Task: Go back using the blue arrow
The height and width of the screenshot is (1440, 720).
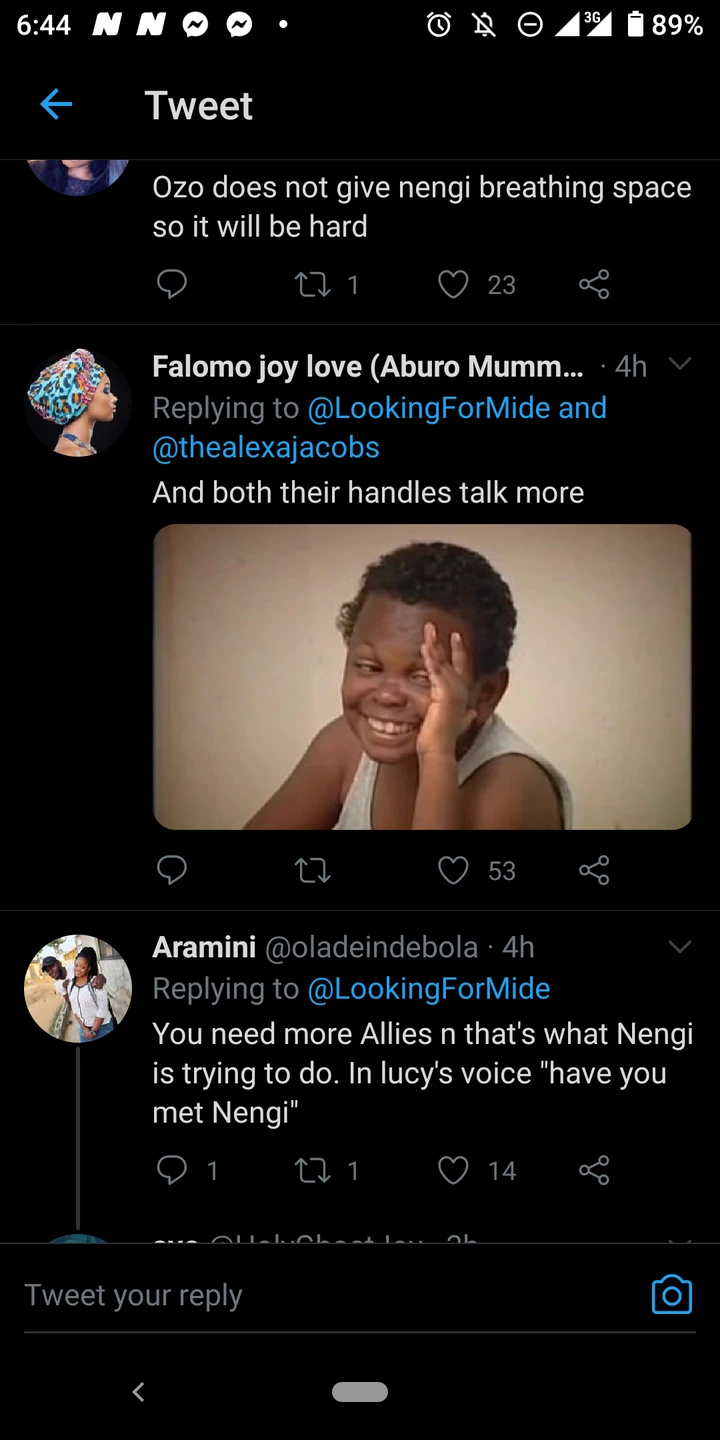Action: [56, 104]
